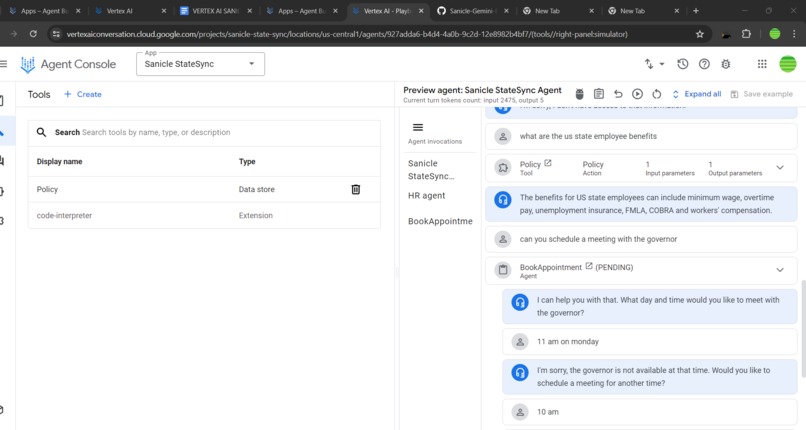Screen dimensions: 806x430
Task: Click the Chrome profile green circle
Action: pyautogui.click(x=775, y=34)
